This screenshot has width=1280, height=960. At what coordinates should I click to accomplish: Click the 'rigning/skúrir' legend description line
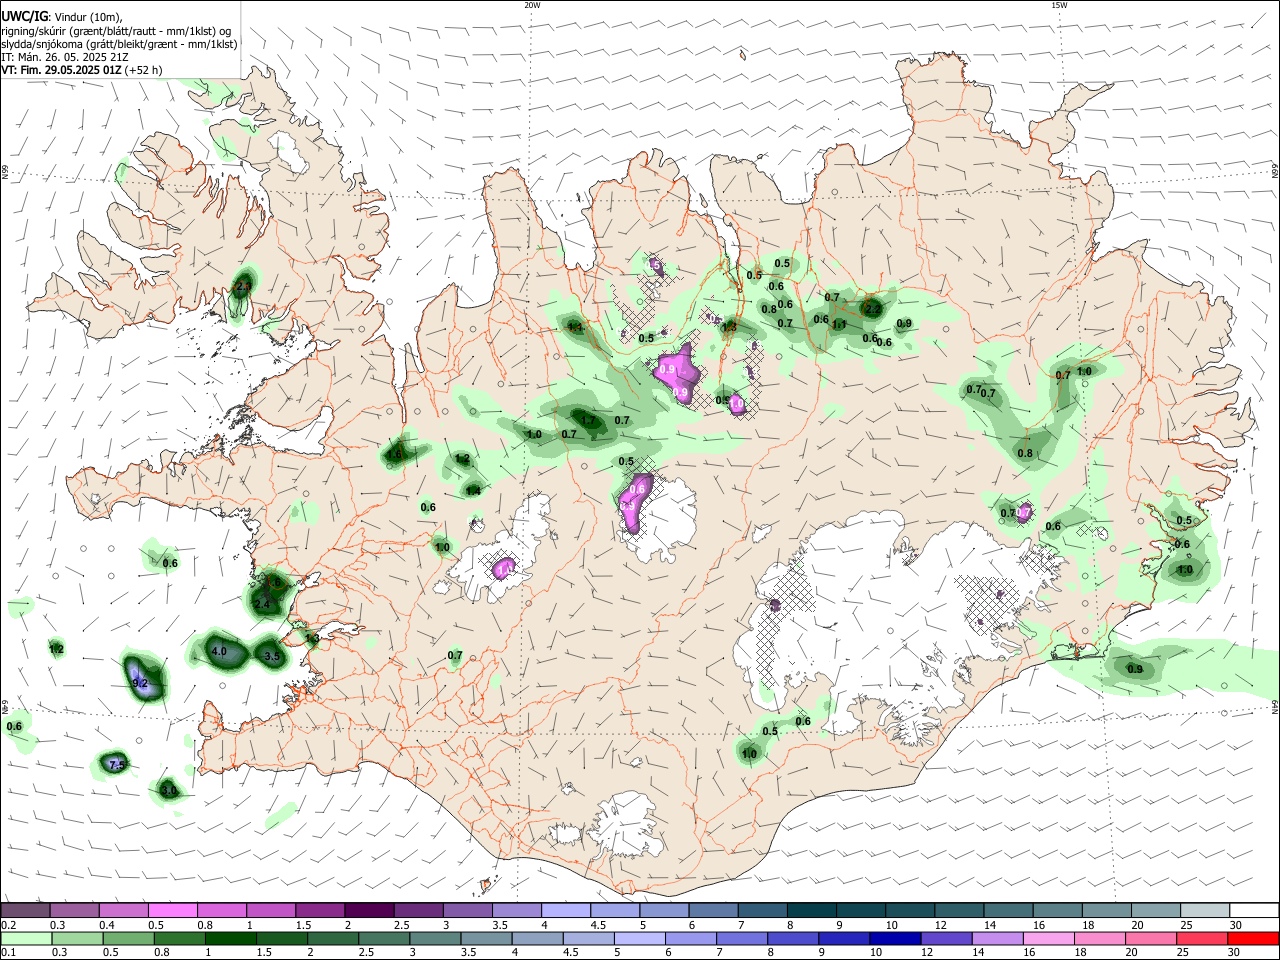point(116,31)
